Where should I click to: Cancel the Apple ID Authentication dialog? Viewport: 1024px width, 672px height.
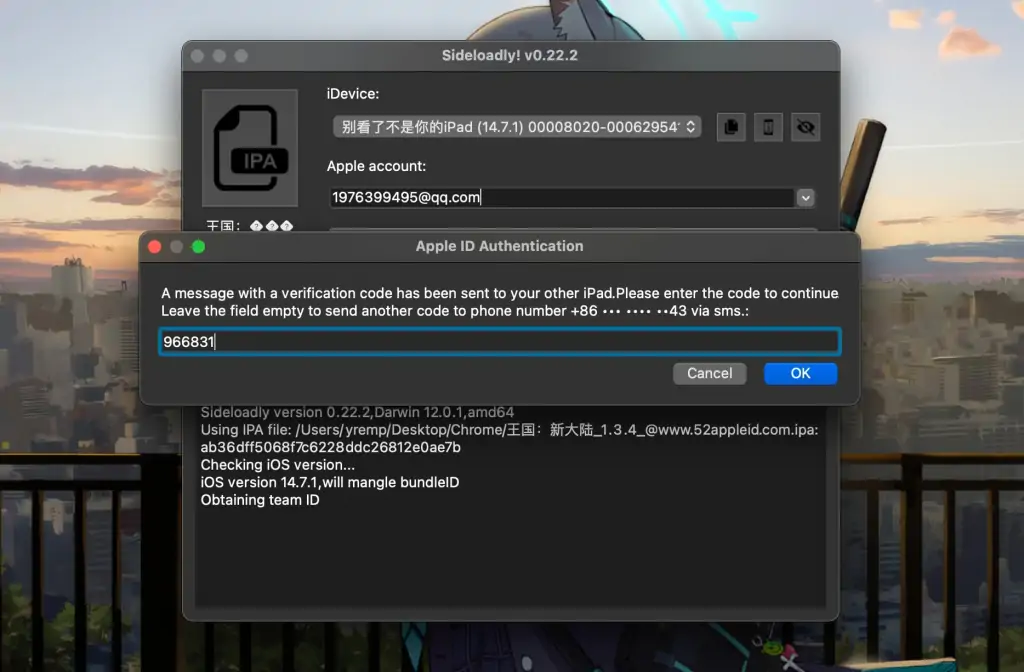click(709, 374)
